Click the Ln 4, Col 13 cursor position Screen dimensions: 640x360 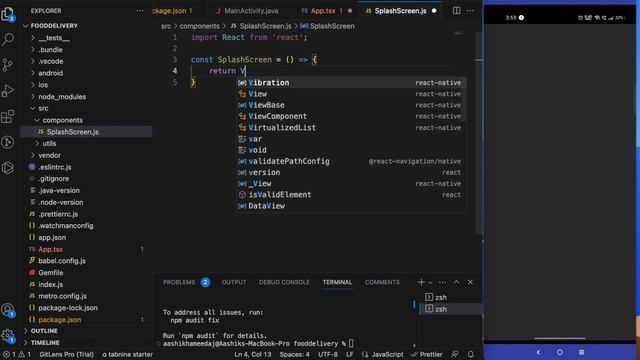pyautogui.click(x=253, y=354)
